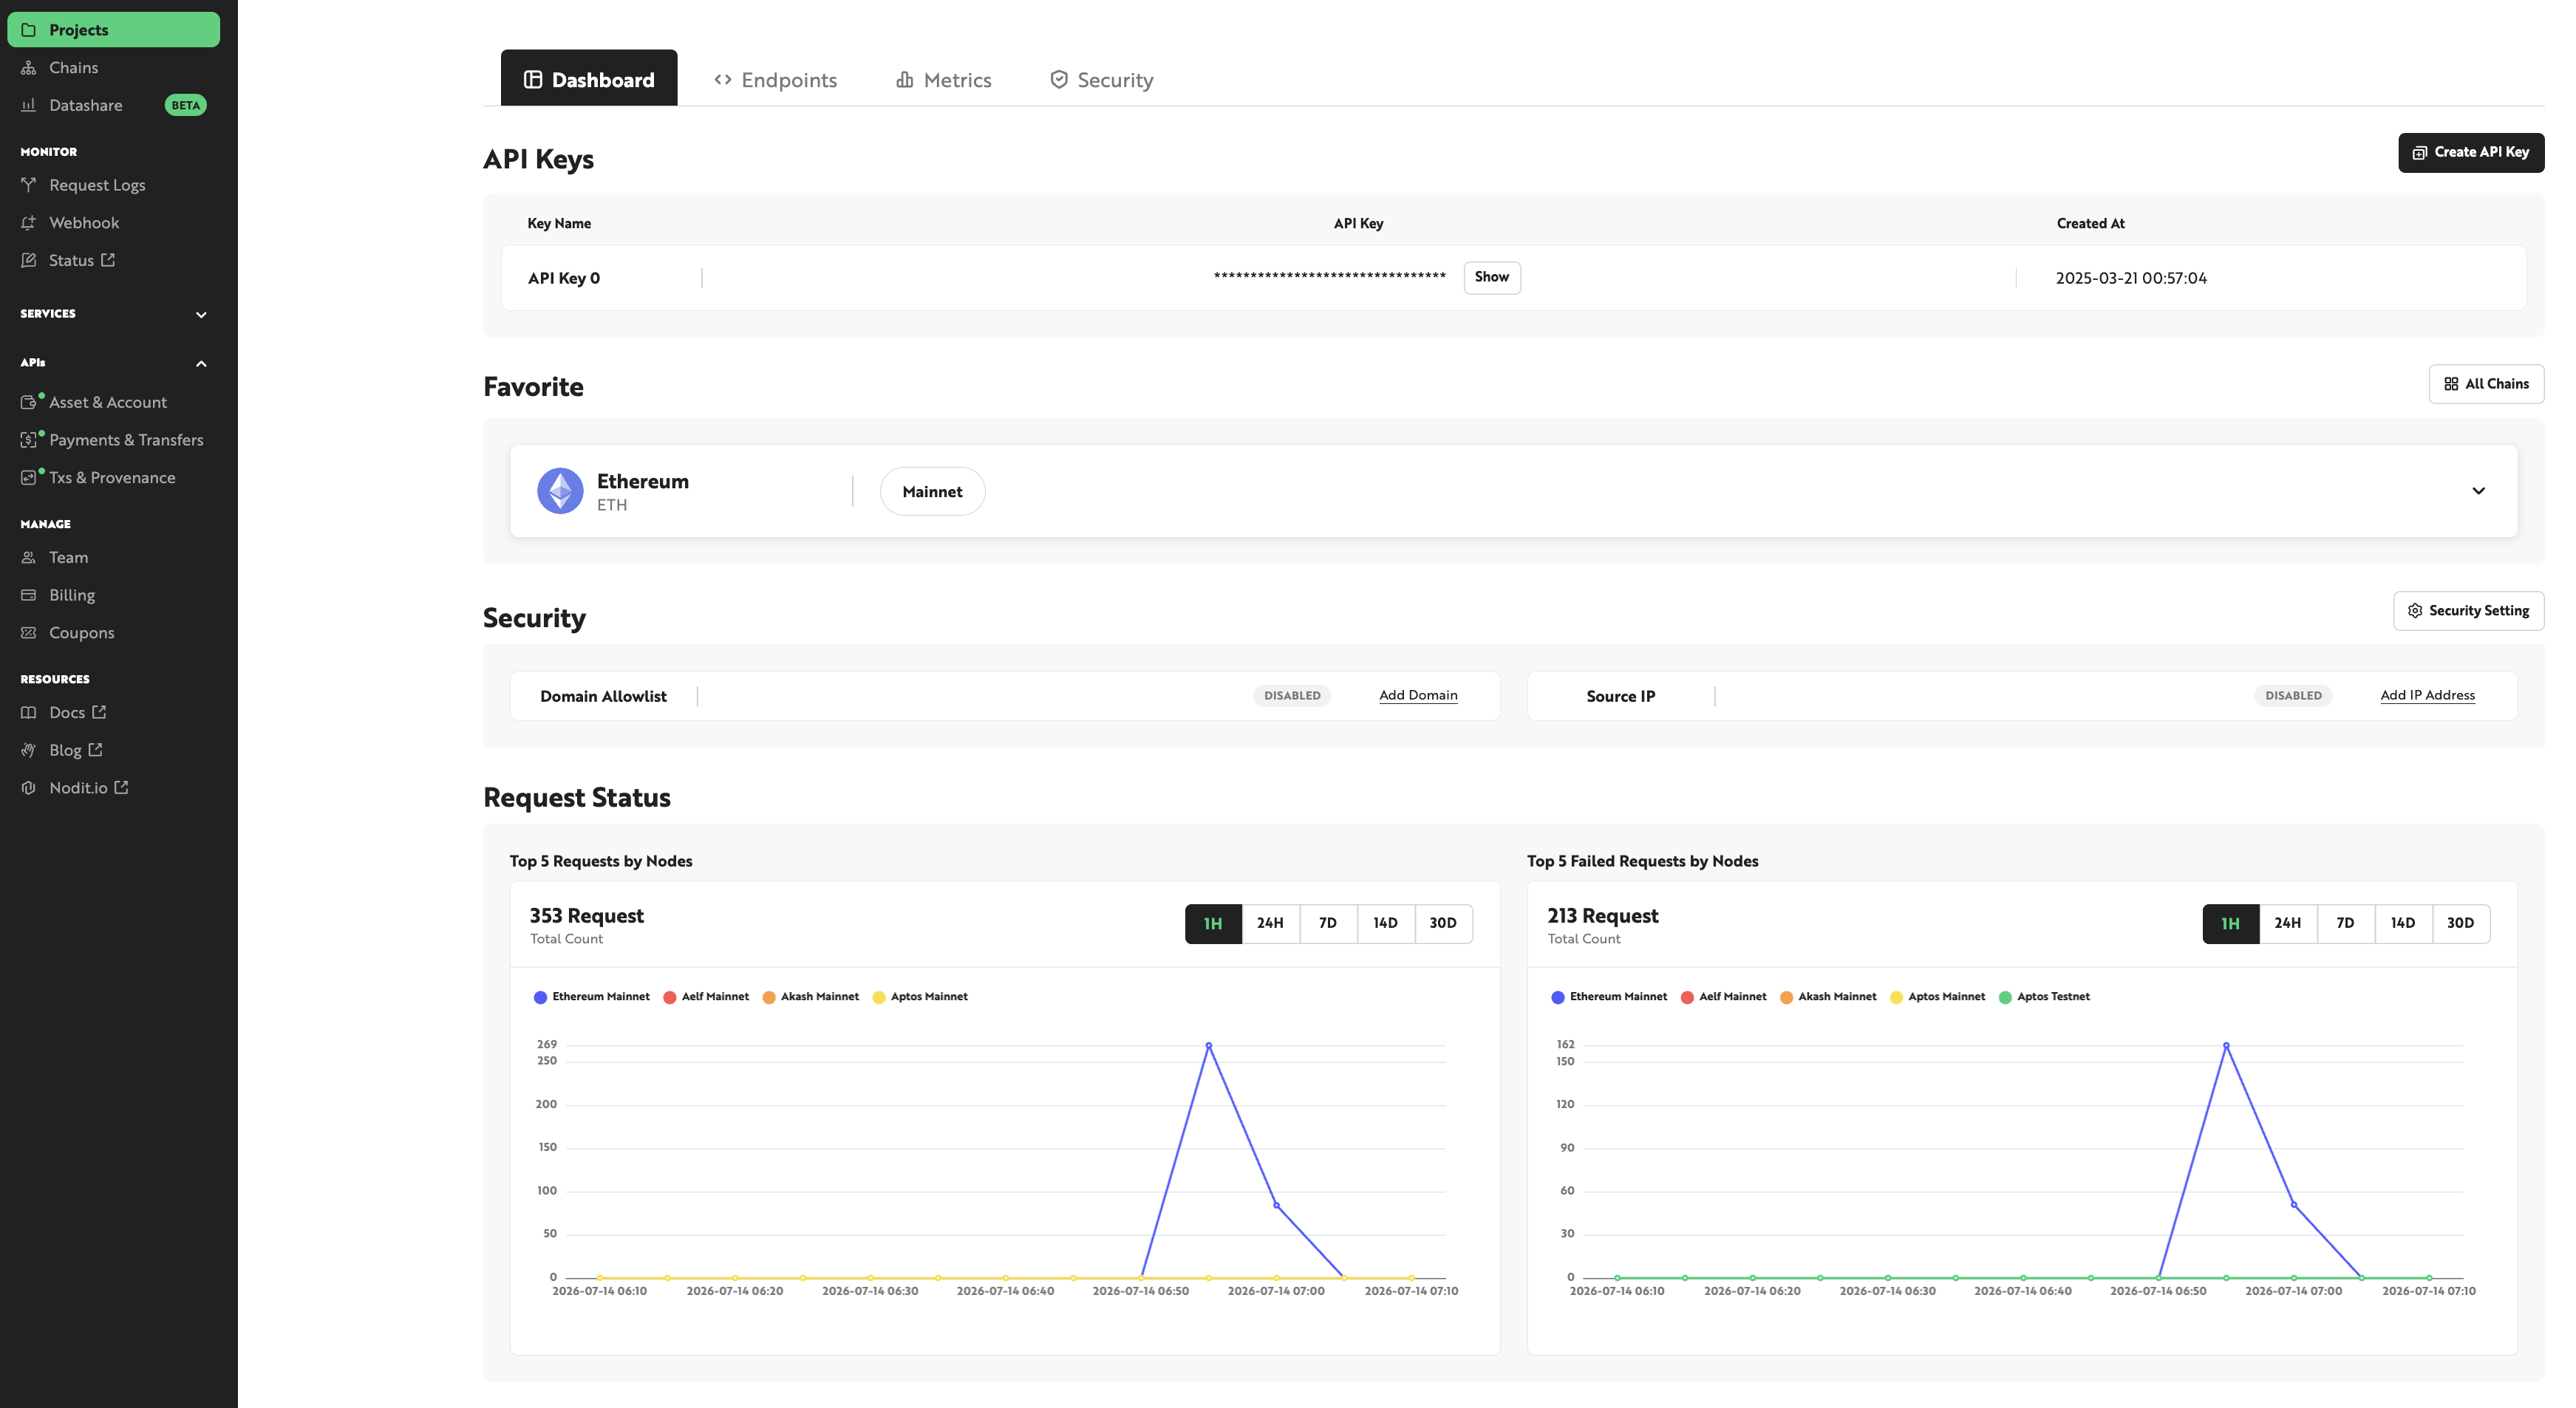Click the Add Domain link

(x=1418, y=696)
